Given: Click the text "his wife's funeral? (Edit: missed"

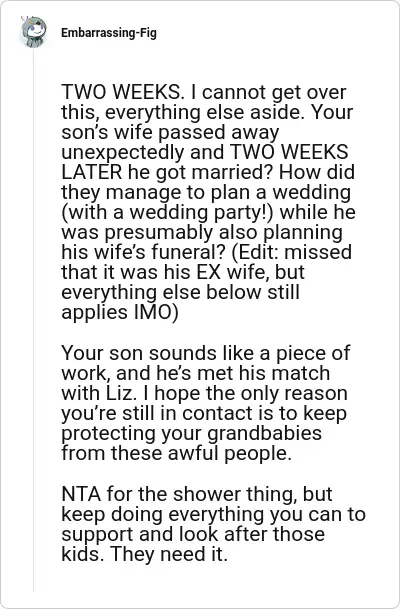Looking at the screenshot, I should point(207,252).
